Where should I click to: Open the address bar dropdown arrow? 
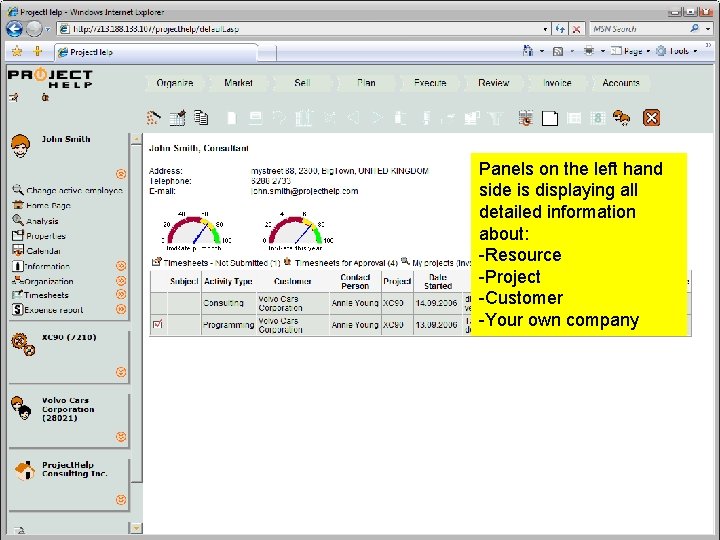(x=545, y=29)
